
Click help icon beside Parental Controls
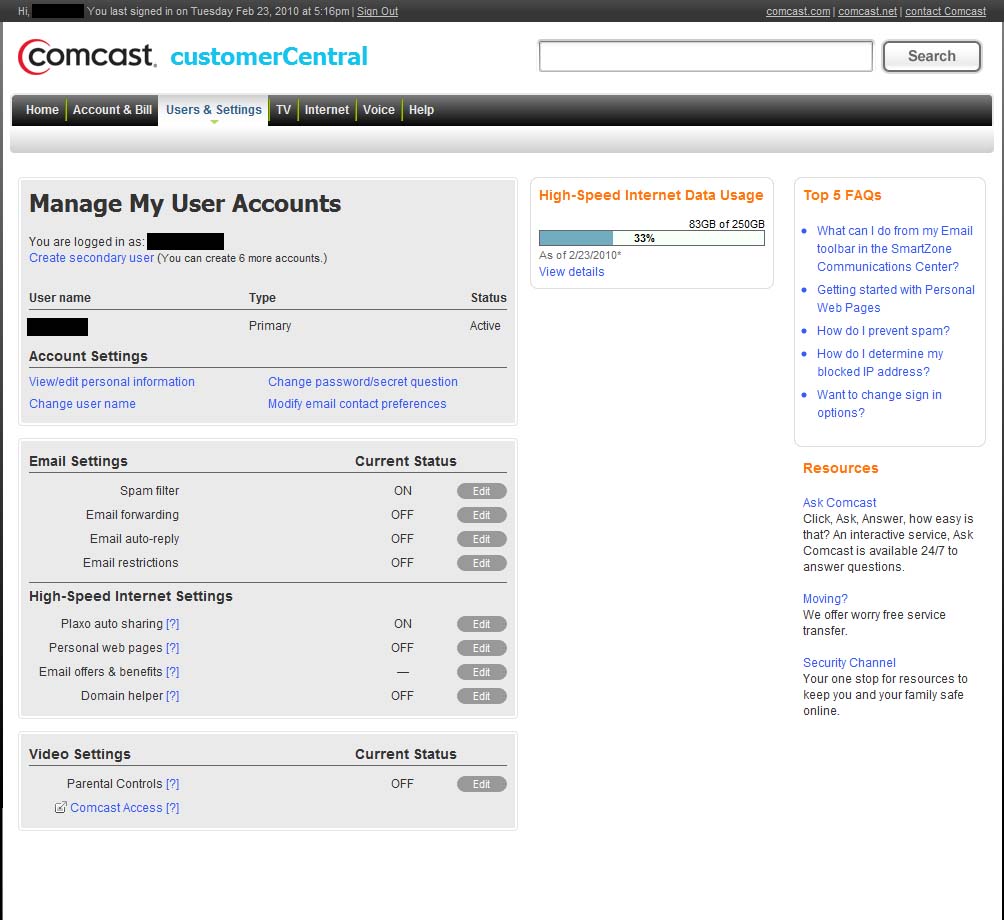tap(173, 784)
